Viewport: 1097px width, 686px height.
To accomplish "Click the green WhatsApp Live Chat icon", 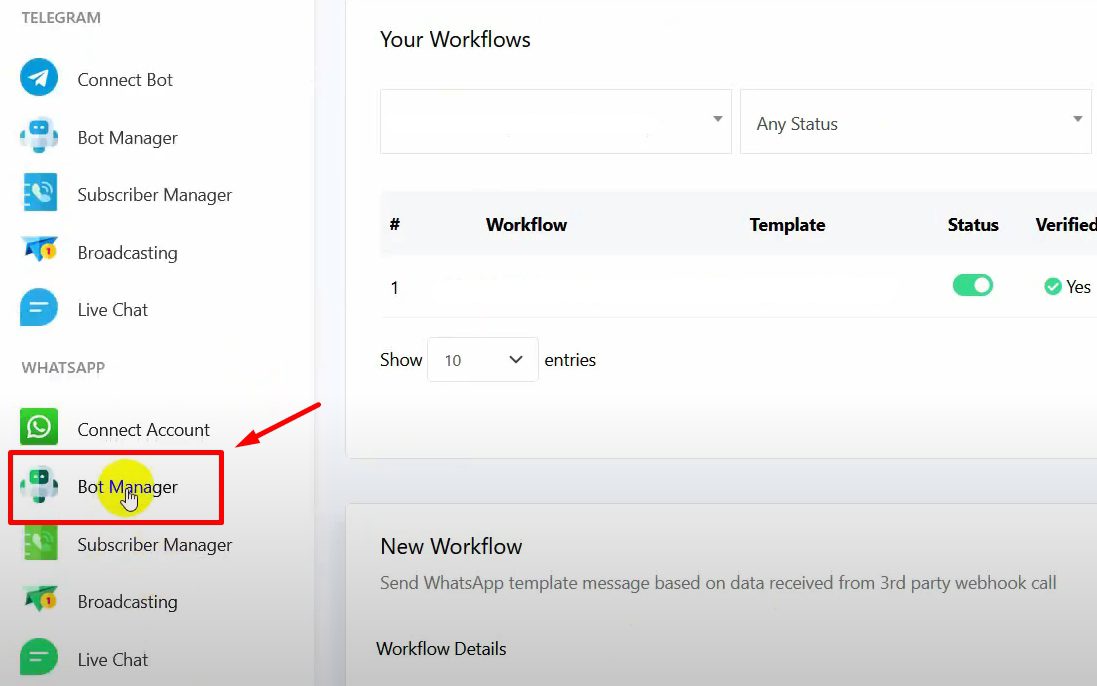I will point(39,659).
